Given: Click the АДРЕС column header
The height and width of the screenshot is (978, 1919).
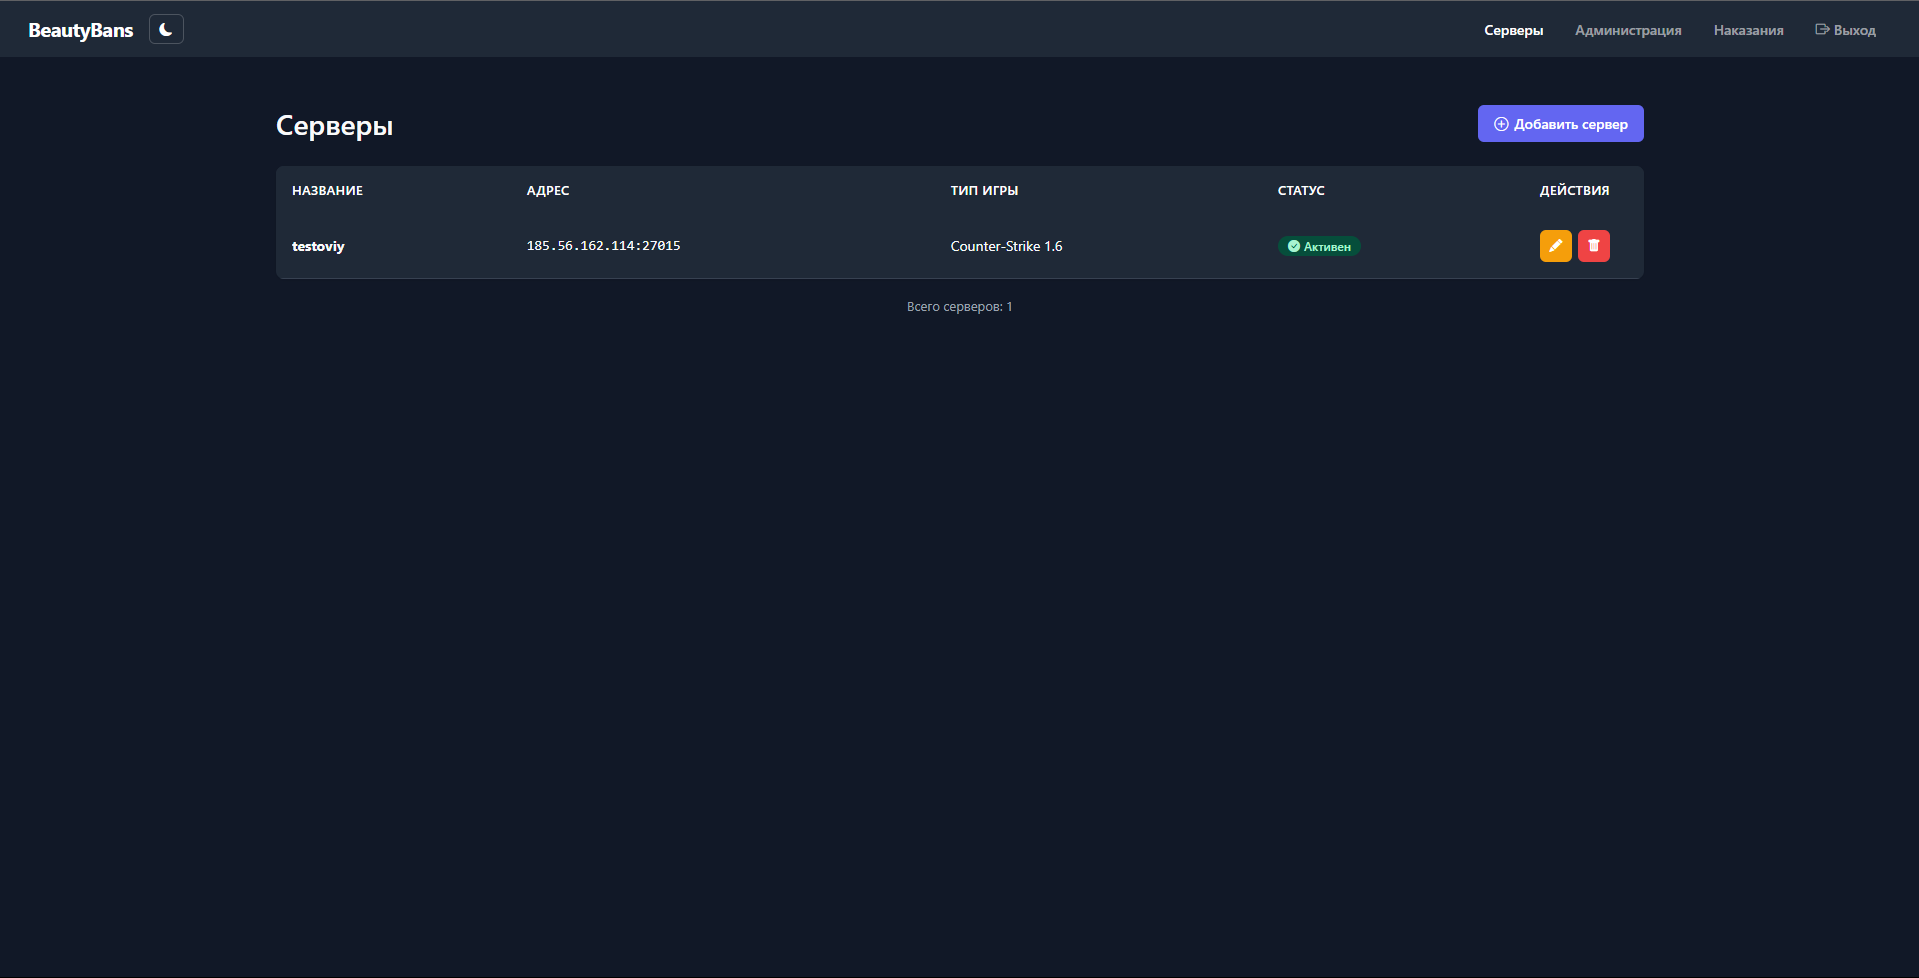Looking at the screenshot, I should pos(548,190).
